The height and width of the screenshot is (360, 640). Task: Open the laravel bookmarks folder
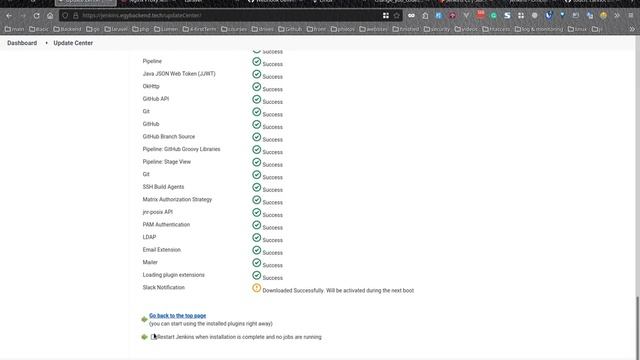[x=116, y=29]
